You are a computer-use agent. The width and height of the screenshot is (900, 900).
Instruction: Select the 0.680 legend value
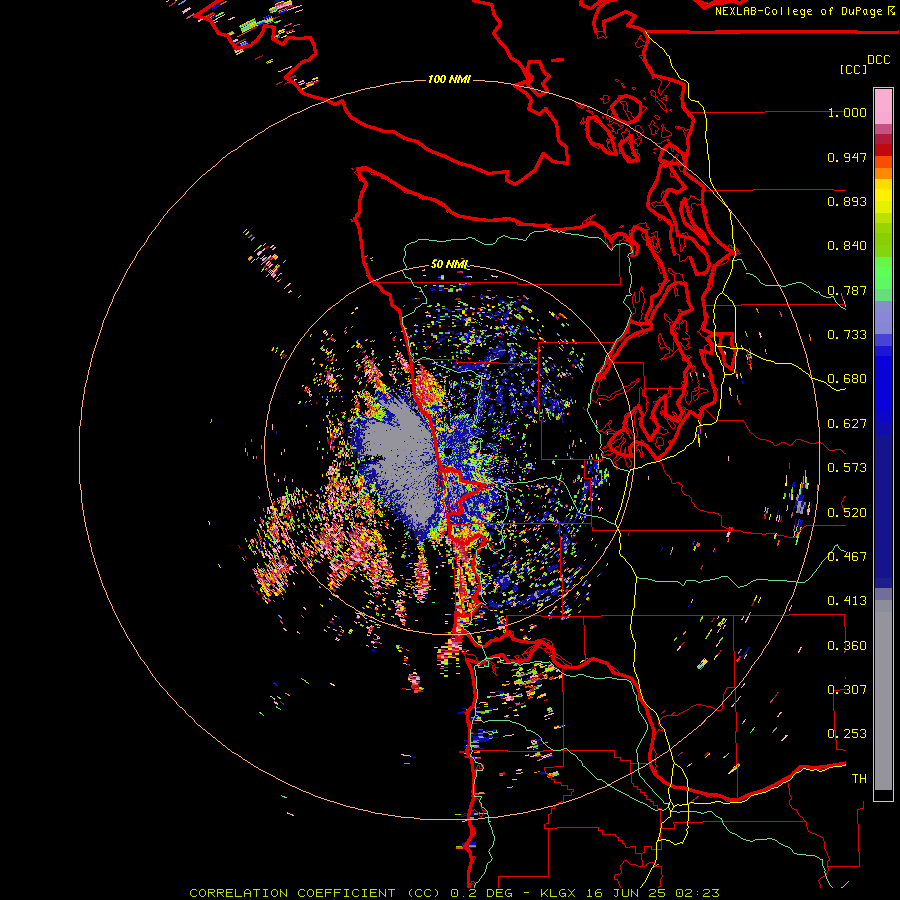847,379
